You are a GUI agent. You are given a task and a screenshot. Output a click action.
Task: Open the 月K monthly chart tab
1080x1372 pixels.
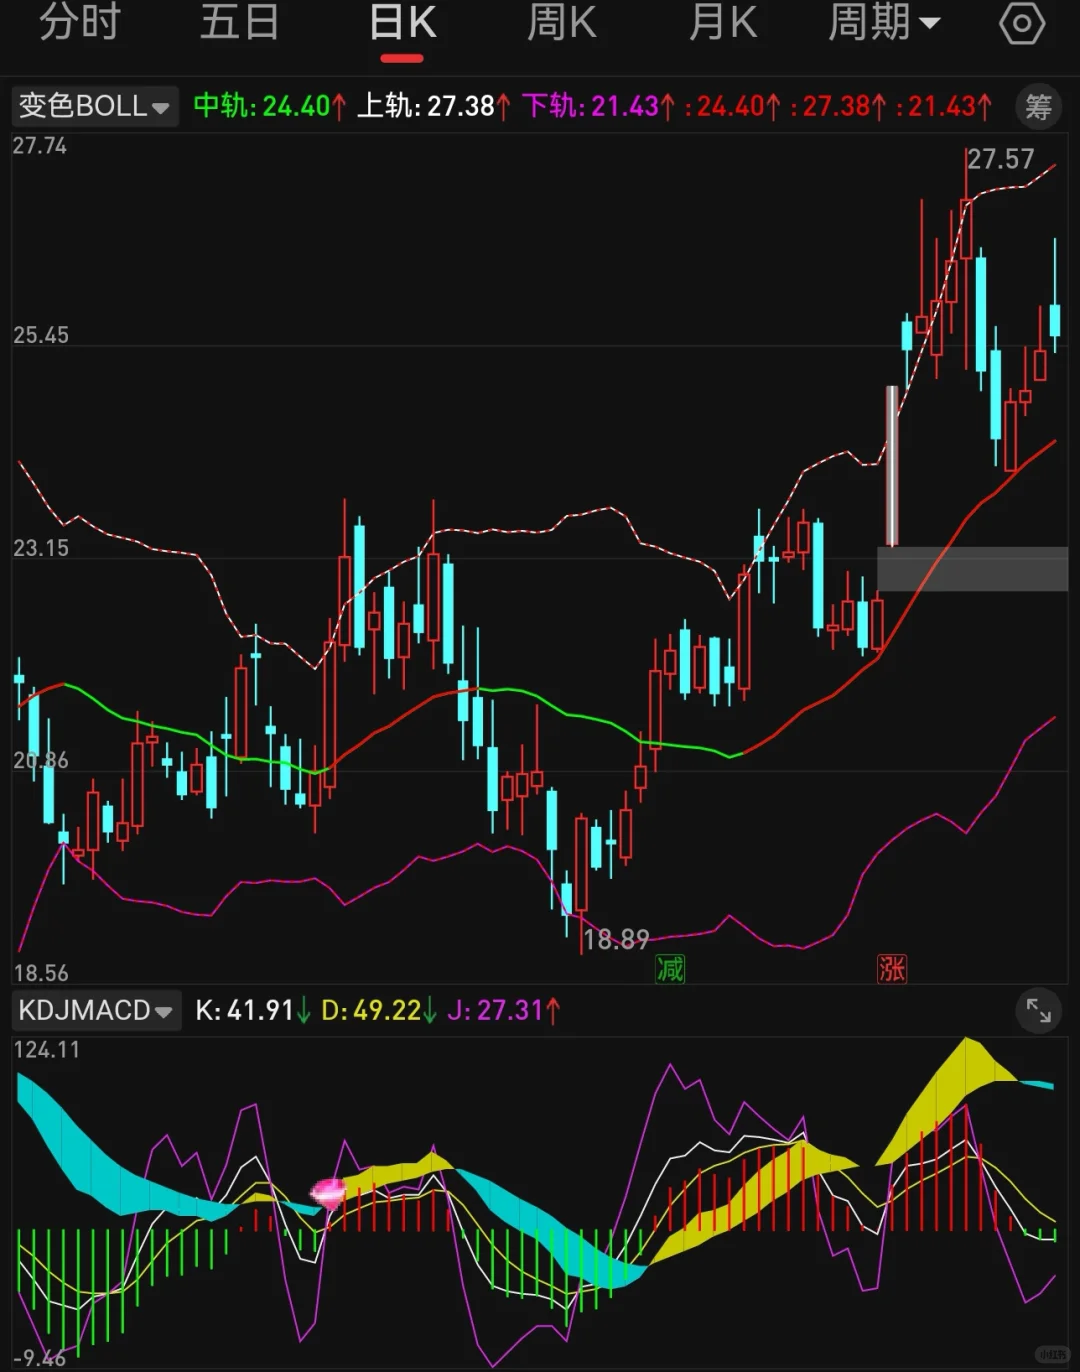[723, 22]
